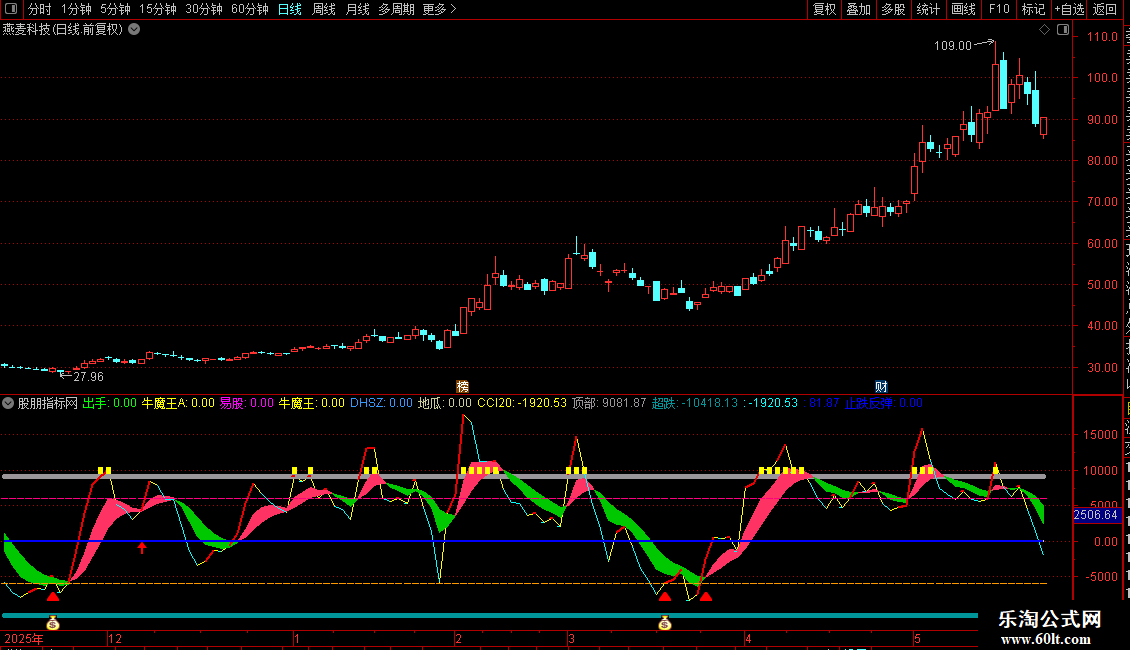Open the 更多 timeframe menu
The image size is (1130, 650).
pos(439,9)
